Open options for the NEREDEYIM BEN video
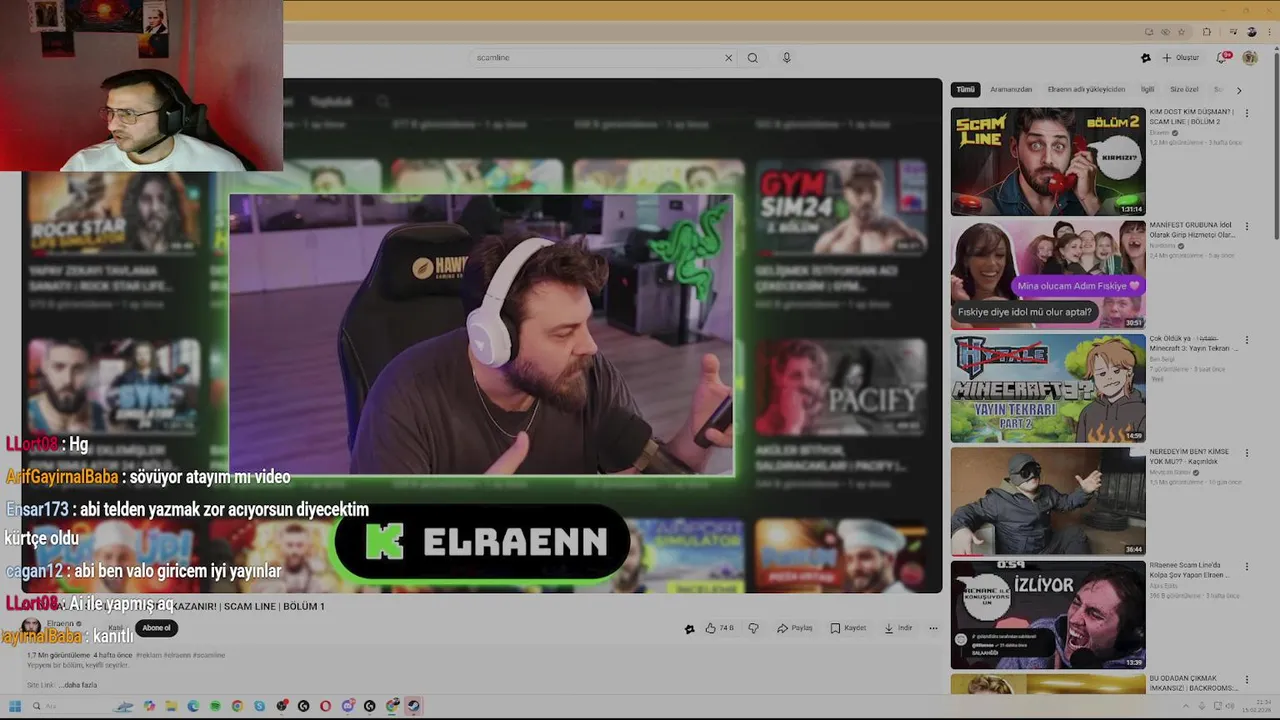This screenshot has width=1280, height=720. [1246, 453]
